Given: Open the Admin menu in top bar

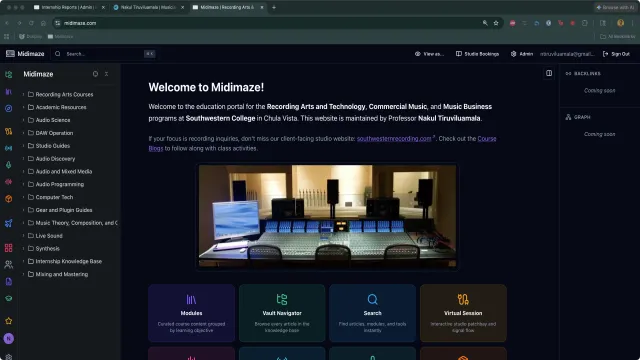Looking at the screenshot, I should (522, 54).
